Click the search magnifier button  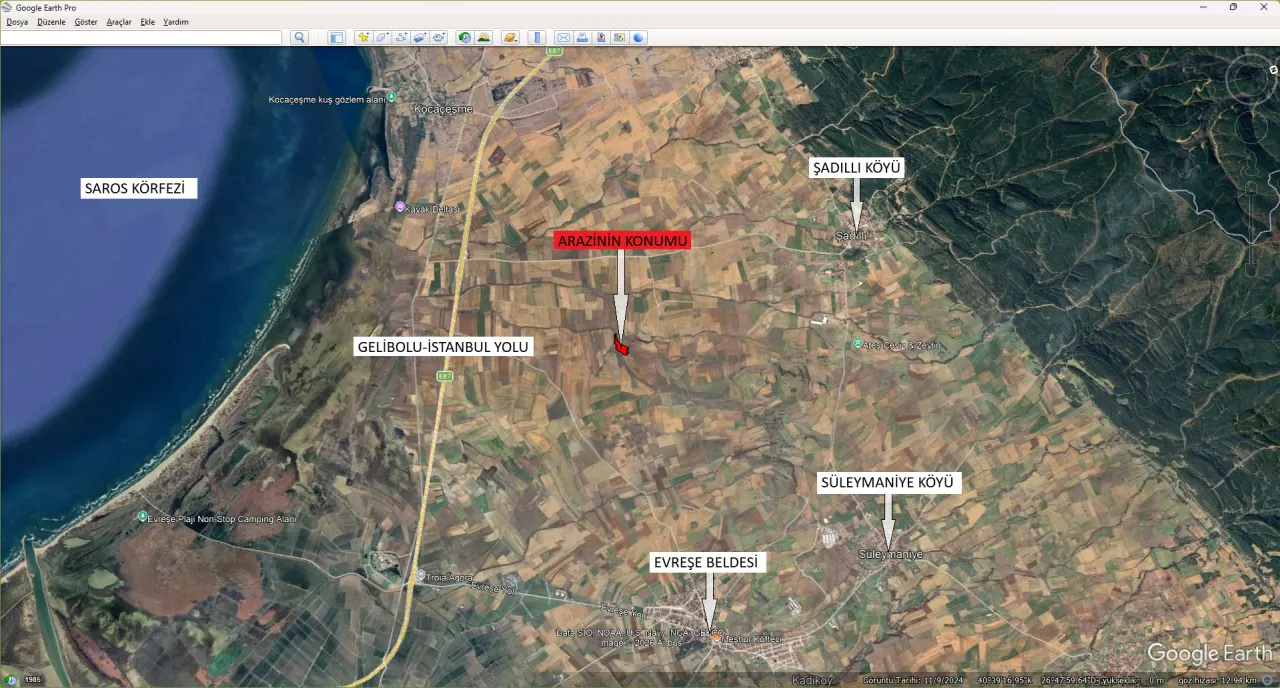(299, 37)
